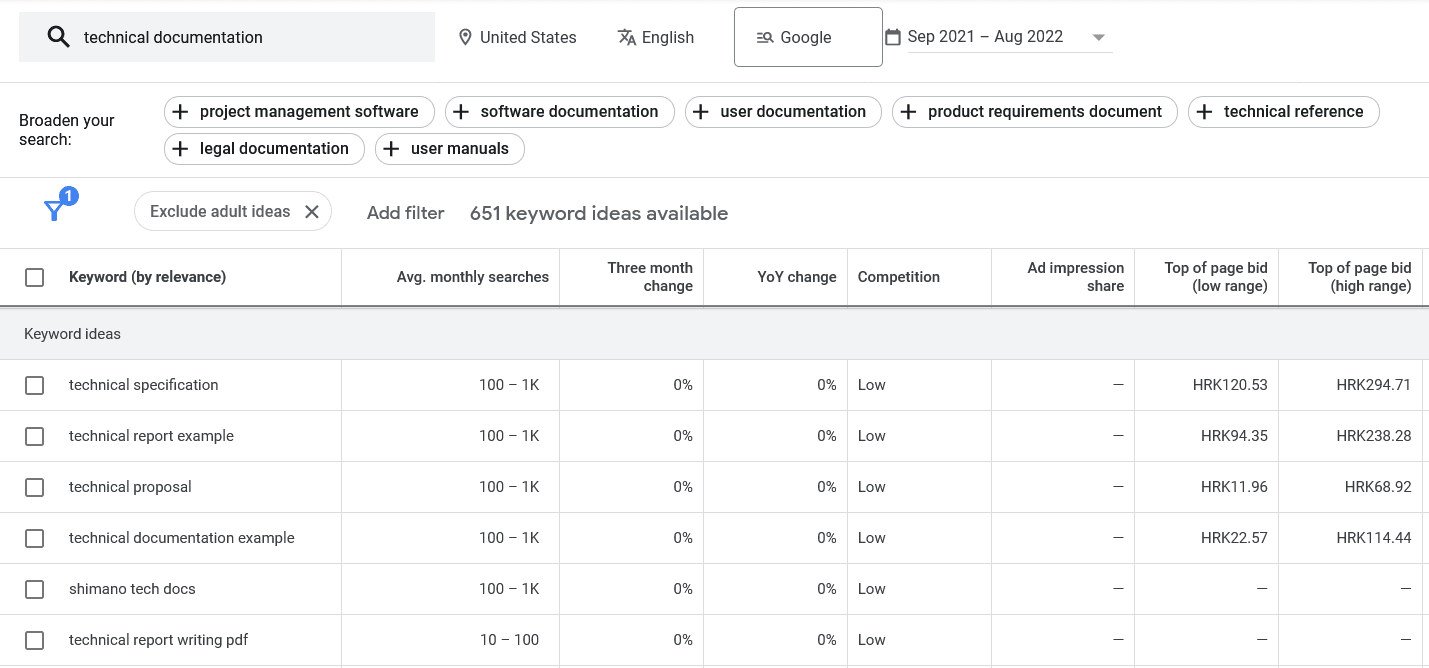Image resolution: width=1429 pixels, height=668 pixels.
Task: Click the Google search network icon
Action: (765, 37)
